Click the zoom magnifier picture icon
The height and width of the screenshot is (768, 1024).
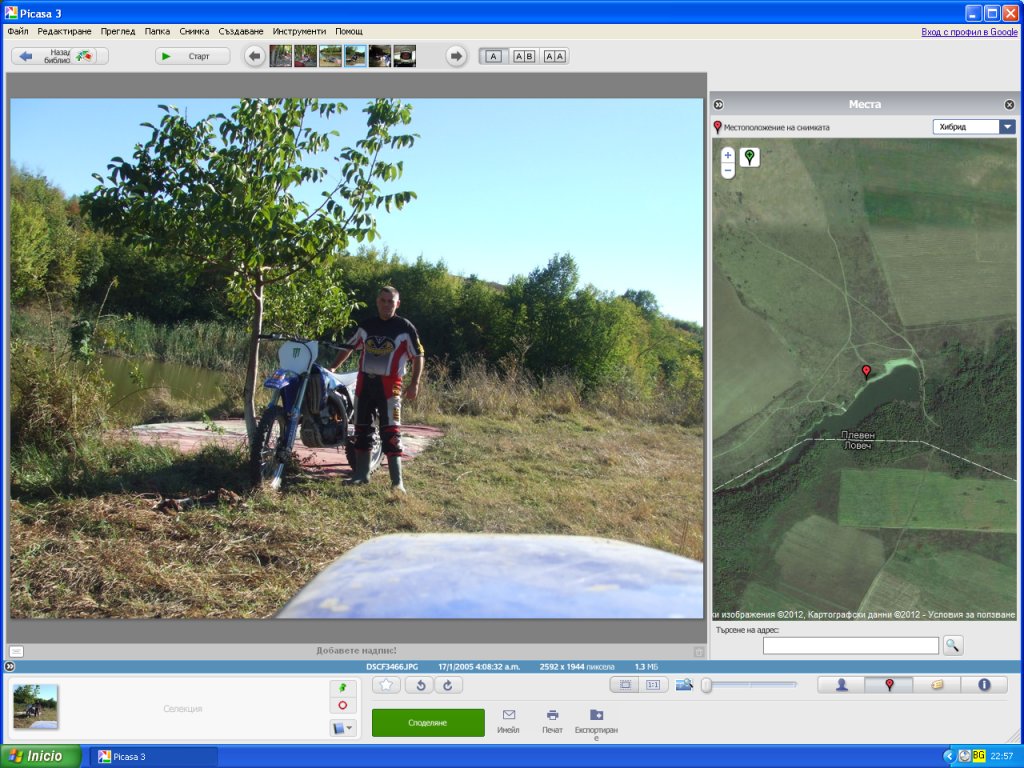point(684,684)
